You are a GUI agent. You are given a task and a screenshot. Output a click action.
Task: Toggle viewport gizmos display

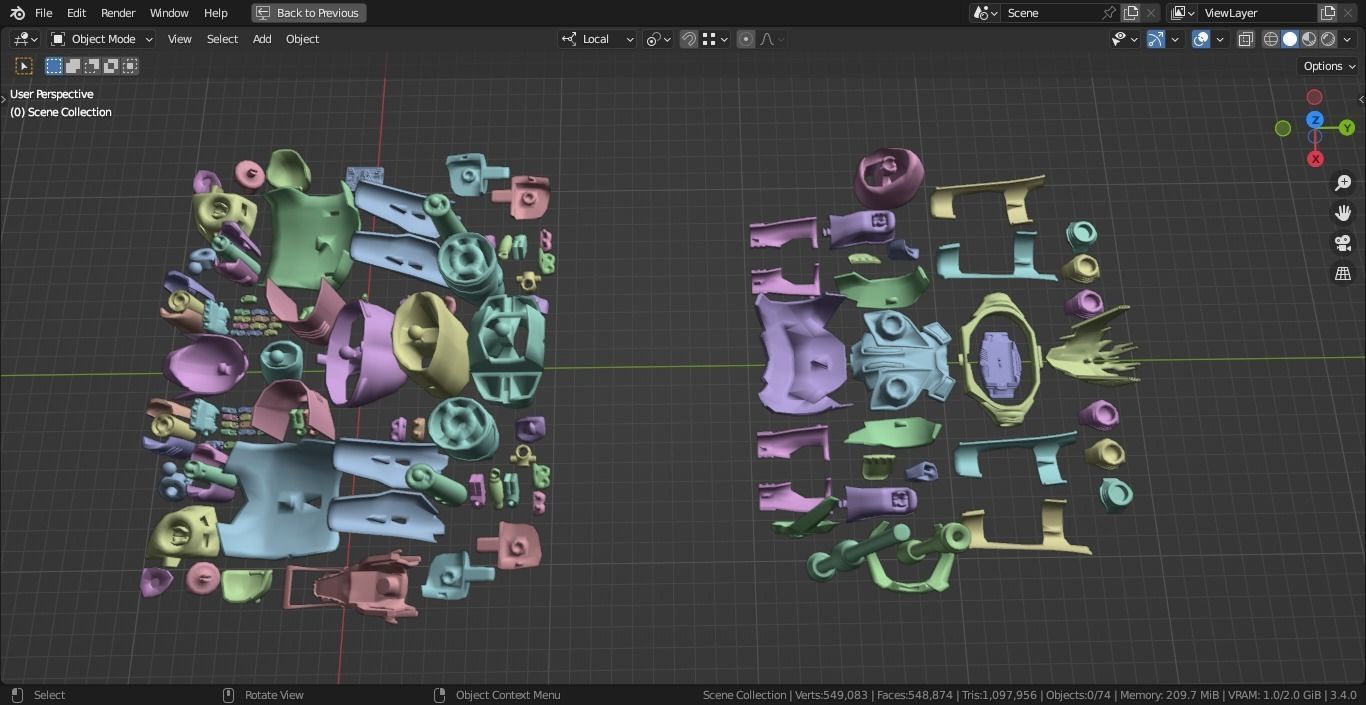click(x=1156, y=39)
